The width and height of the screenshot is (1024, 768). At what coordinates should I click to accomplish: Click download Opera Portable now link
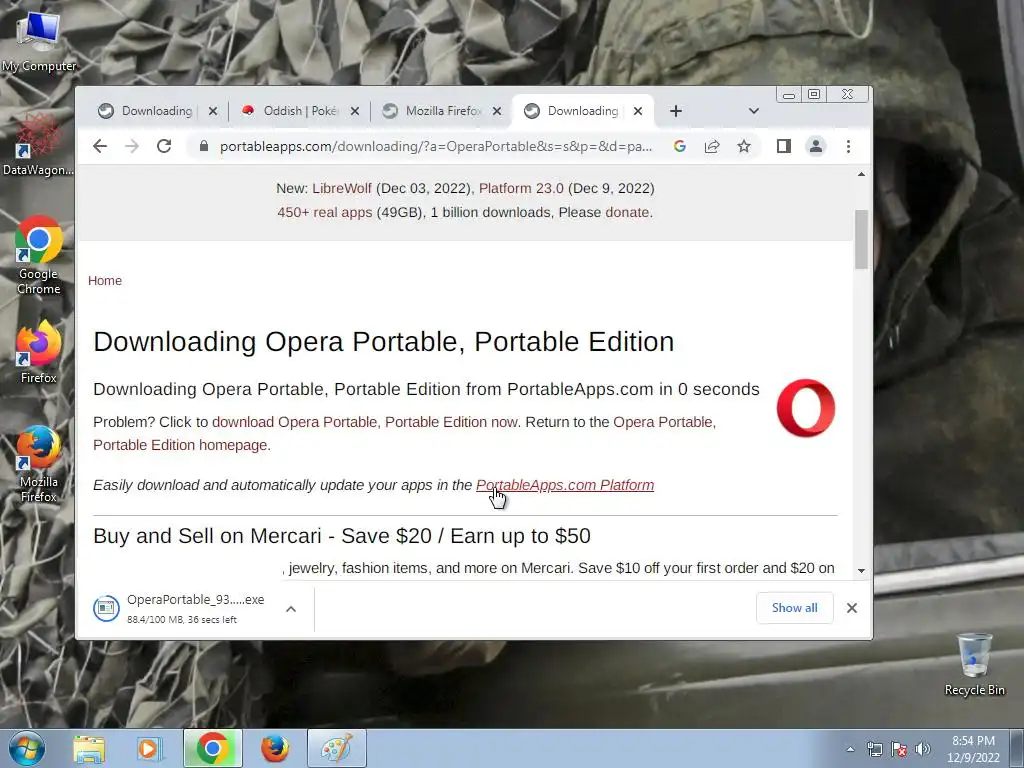pos(365,422)
